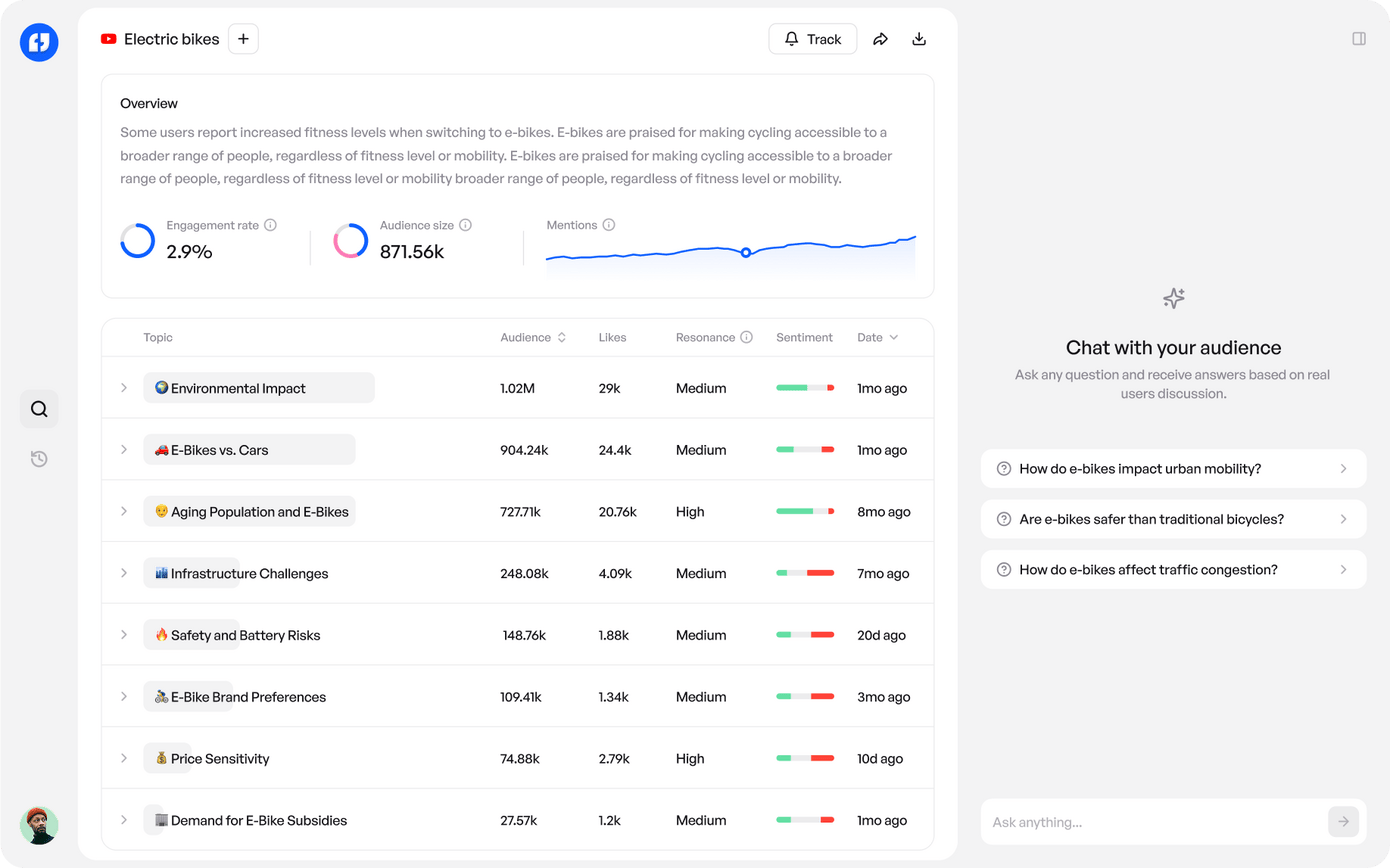Click the Audience size info icon
The image size is (1390, 868).
click(x=465, y=226)
